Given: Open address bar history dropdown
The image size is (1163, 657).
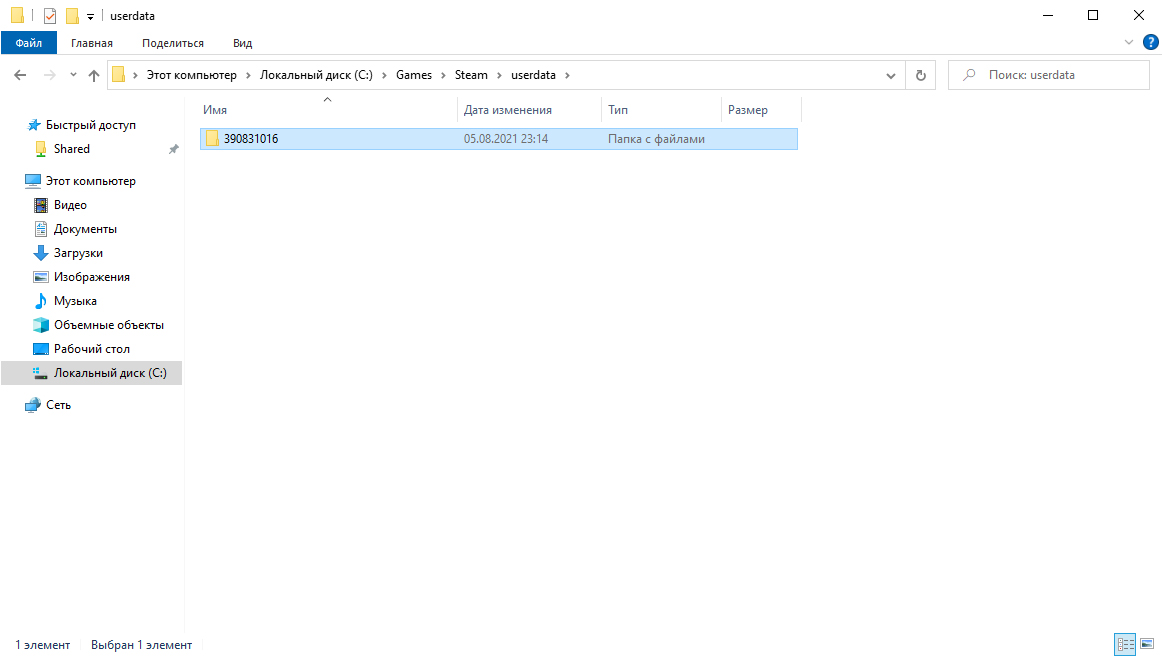Looking at the screenshot, I should pos(891,75).
